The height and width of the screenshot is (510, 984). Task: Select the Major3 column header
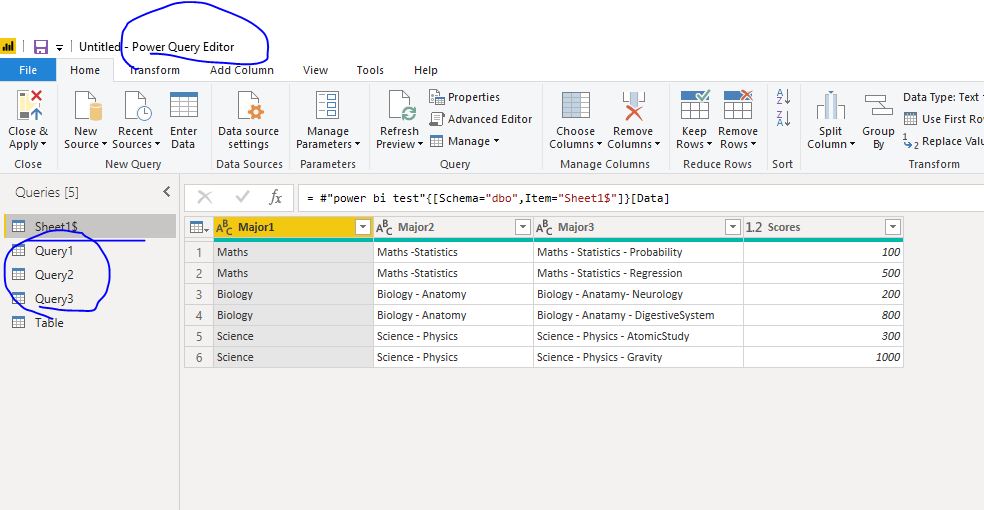click(x=638, y=227)
